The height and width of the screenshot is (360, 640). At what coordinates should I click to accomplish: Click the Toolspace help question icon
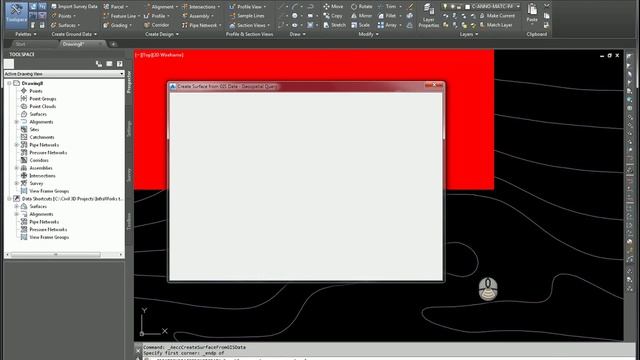click(120, 64)
